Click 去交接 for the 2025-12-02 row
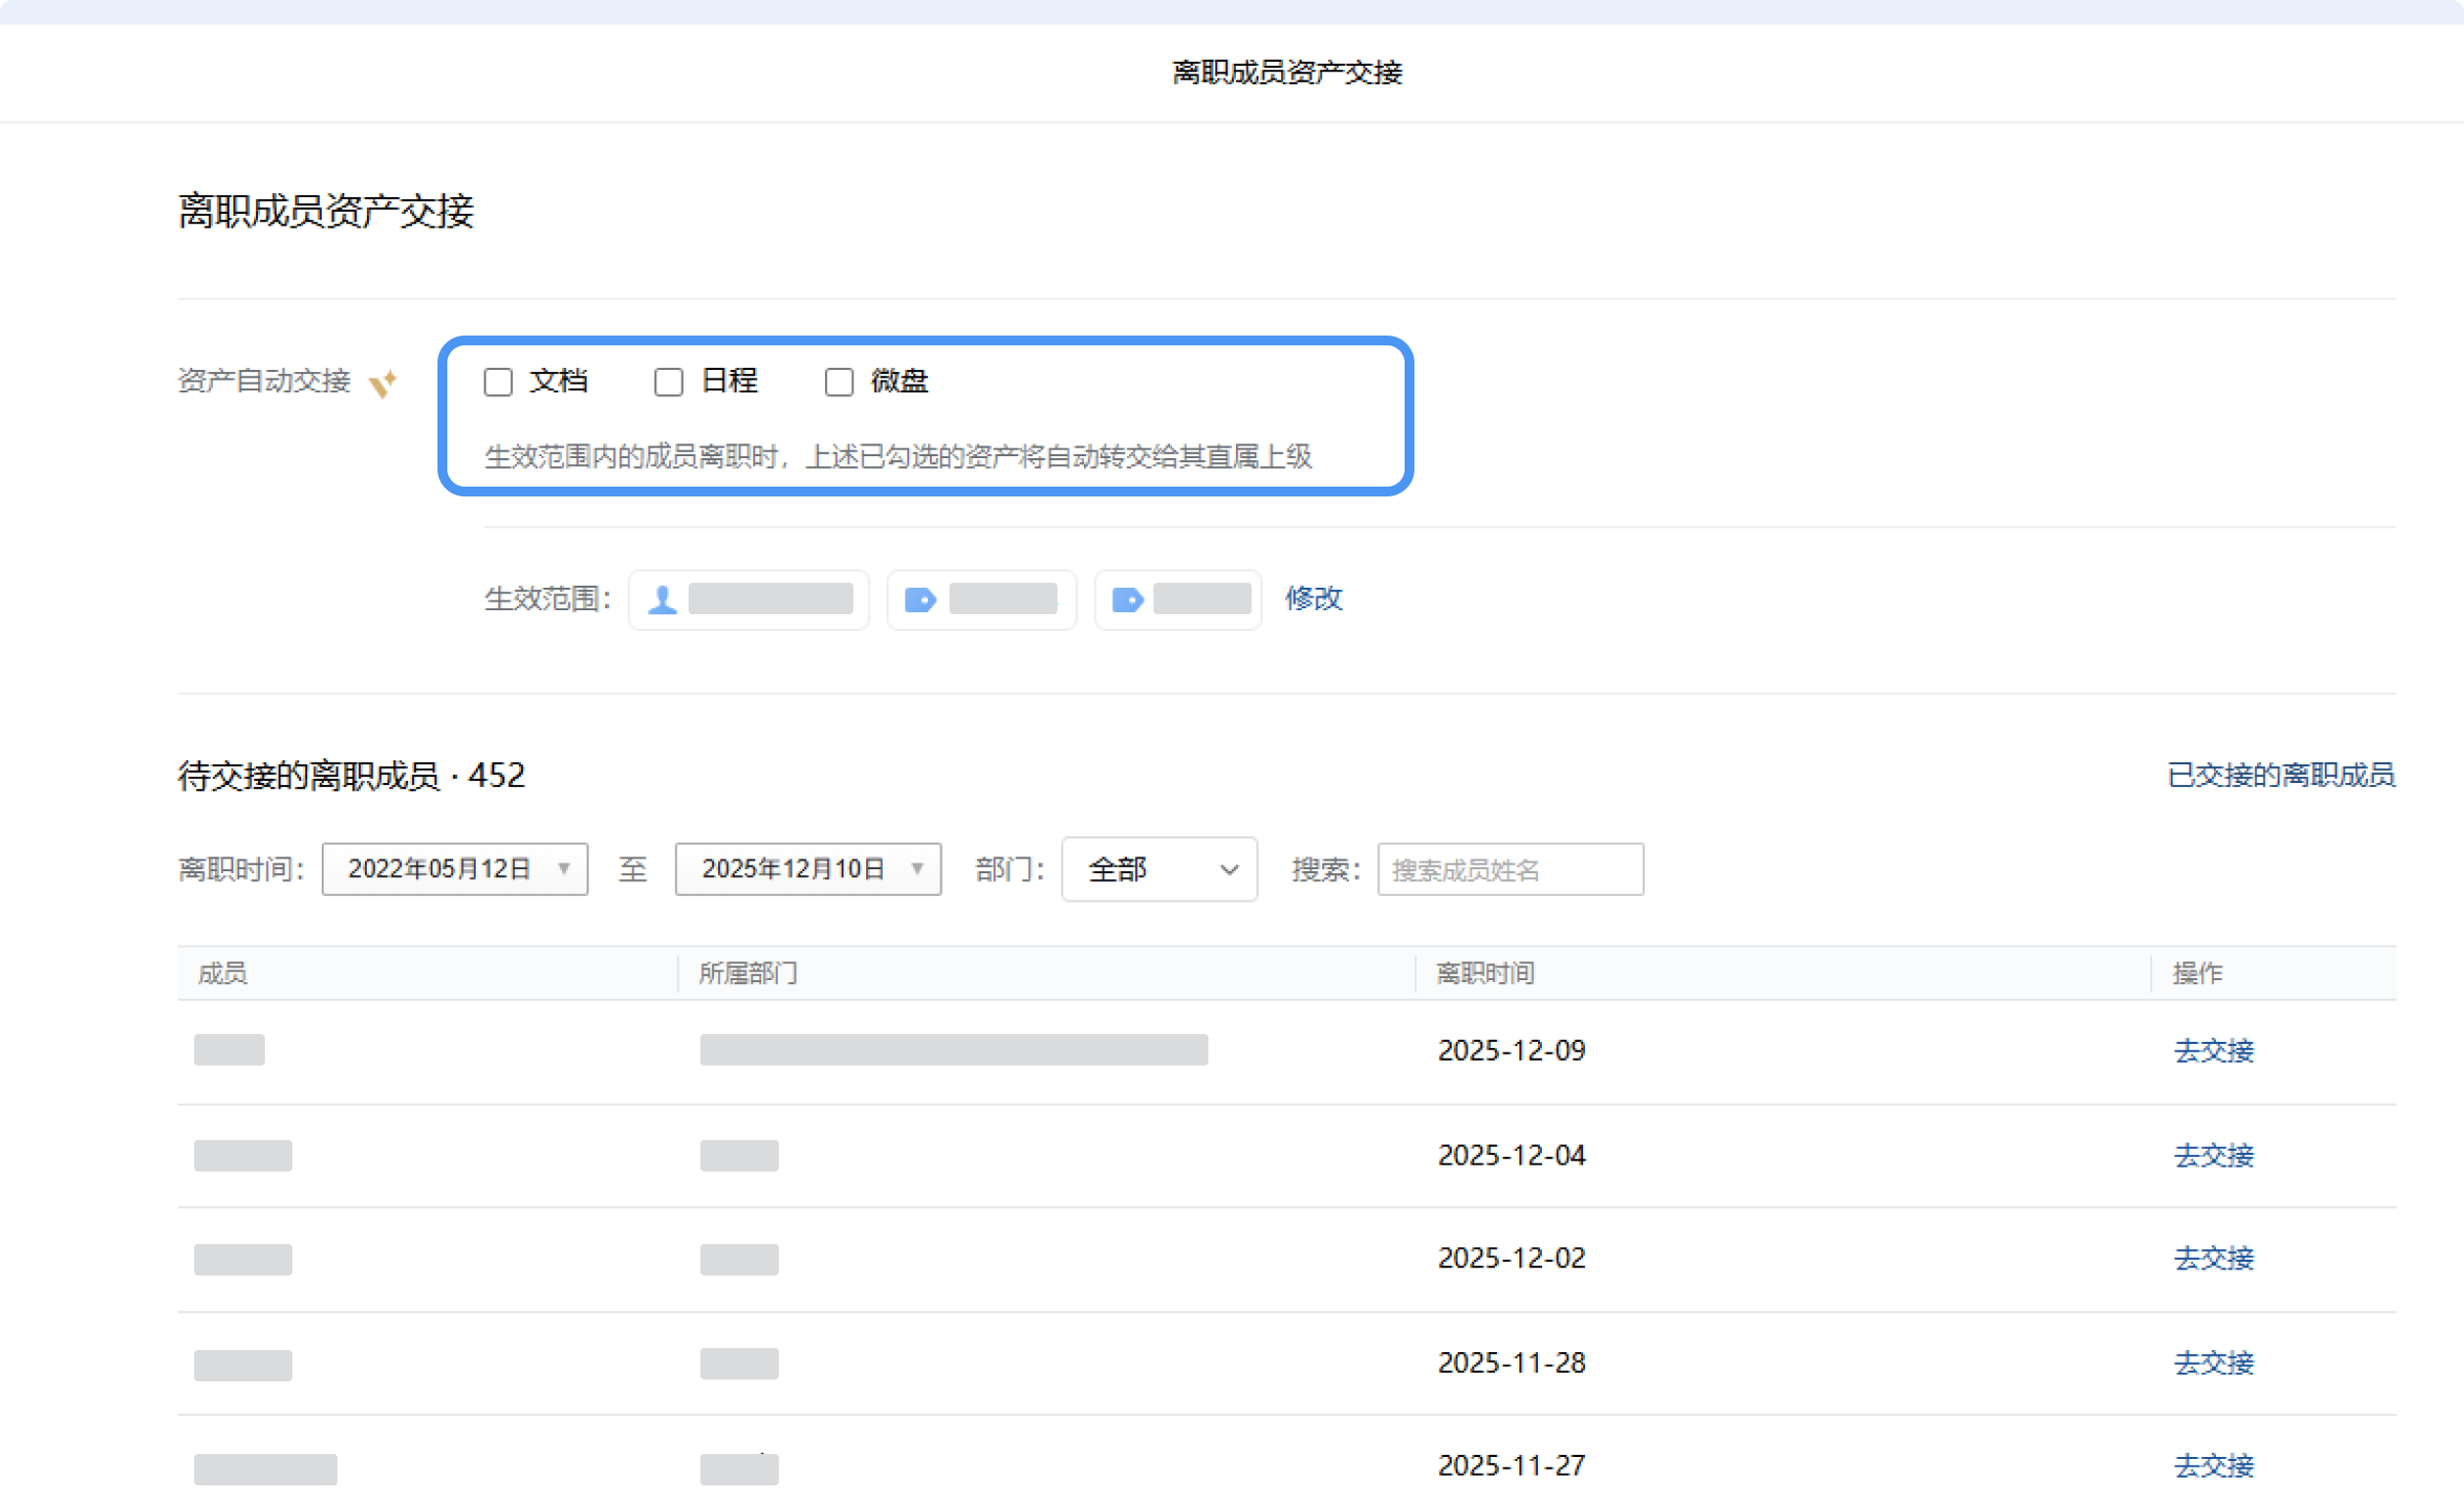This screenshot has width=2464, height=1507. pos(2214,1258)
